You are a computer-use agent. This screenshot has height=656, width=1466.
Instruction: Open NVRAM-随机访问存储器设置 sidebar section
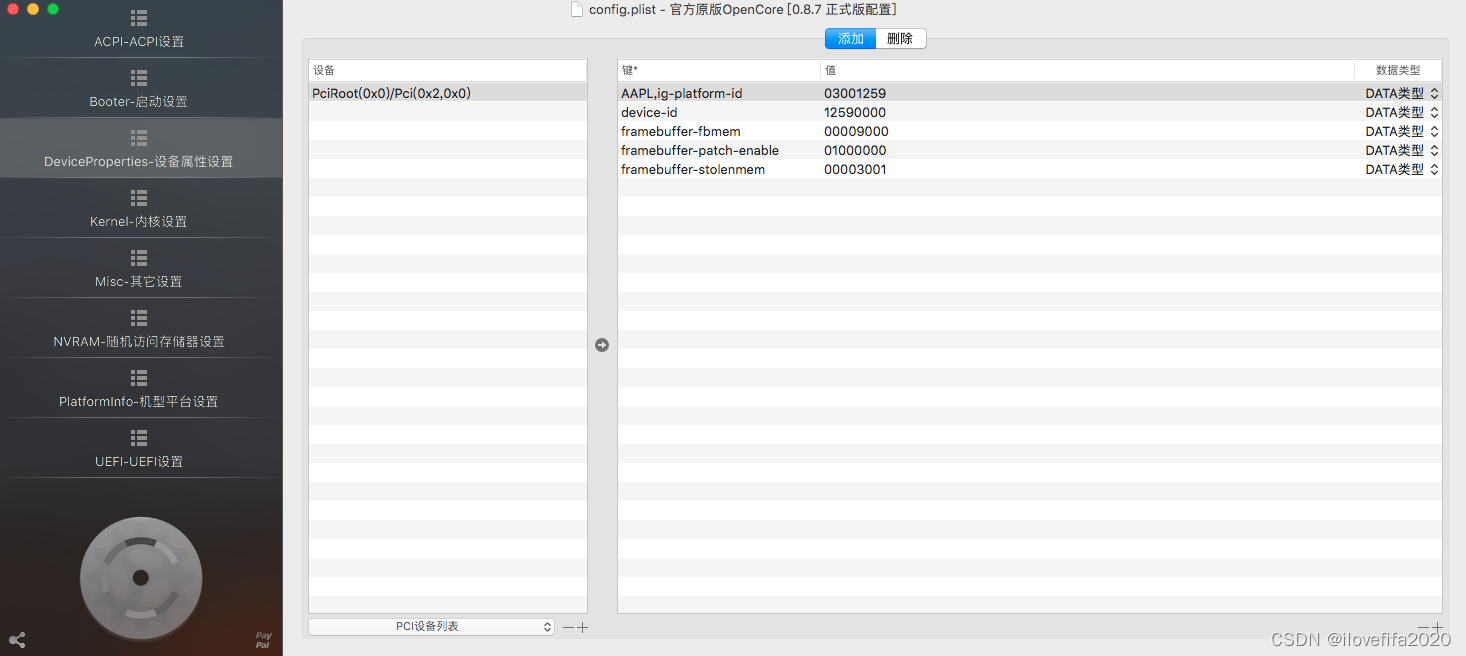[139, 329]
